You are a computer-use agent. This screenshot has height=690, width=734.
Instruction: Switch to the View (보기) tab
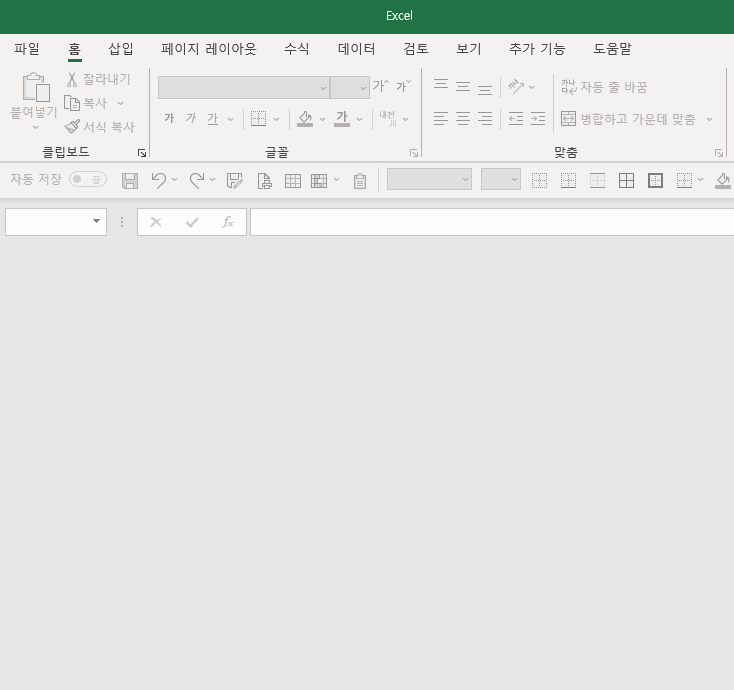[x=469, y=49]
